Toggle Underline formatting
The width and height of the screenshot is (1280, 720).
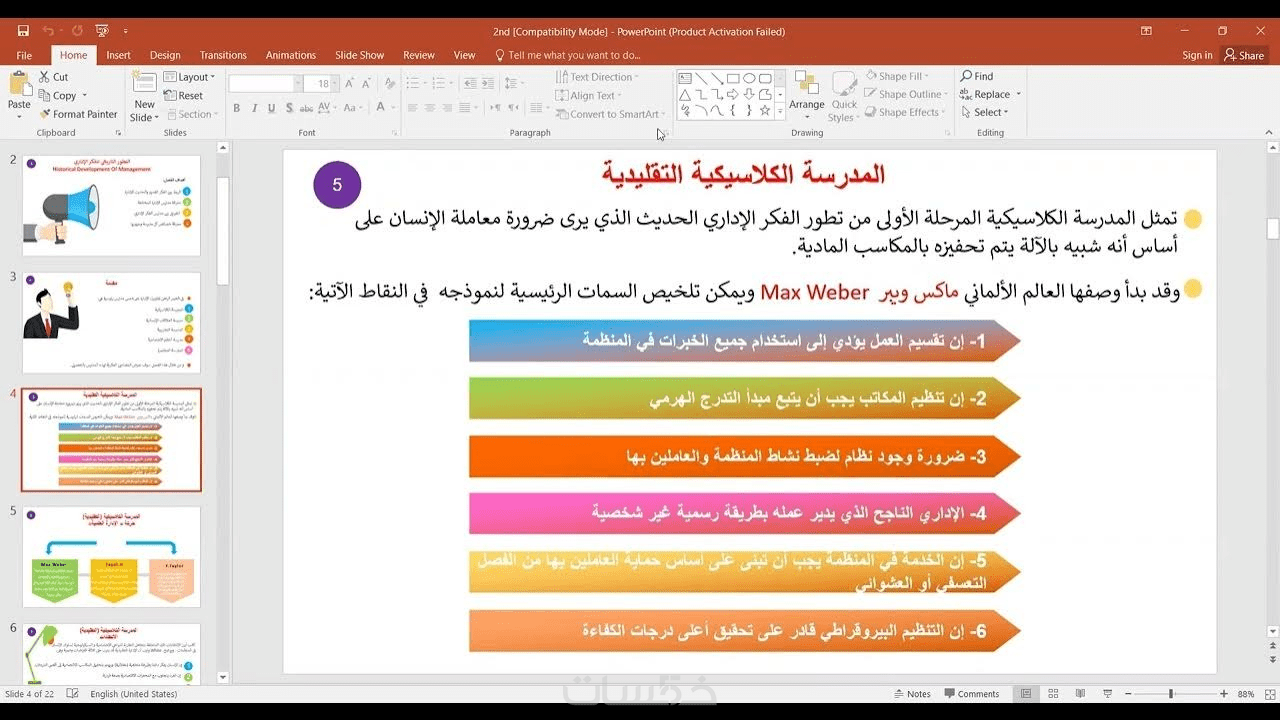272,108
